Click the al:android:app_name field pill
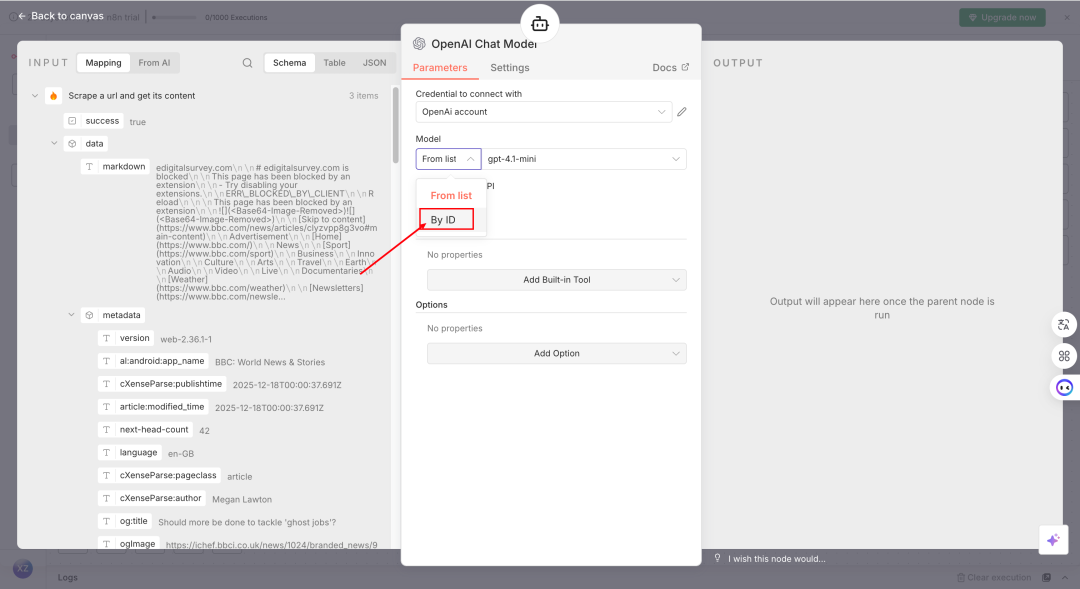 [x=153, y=361]
